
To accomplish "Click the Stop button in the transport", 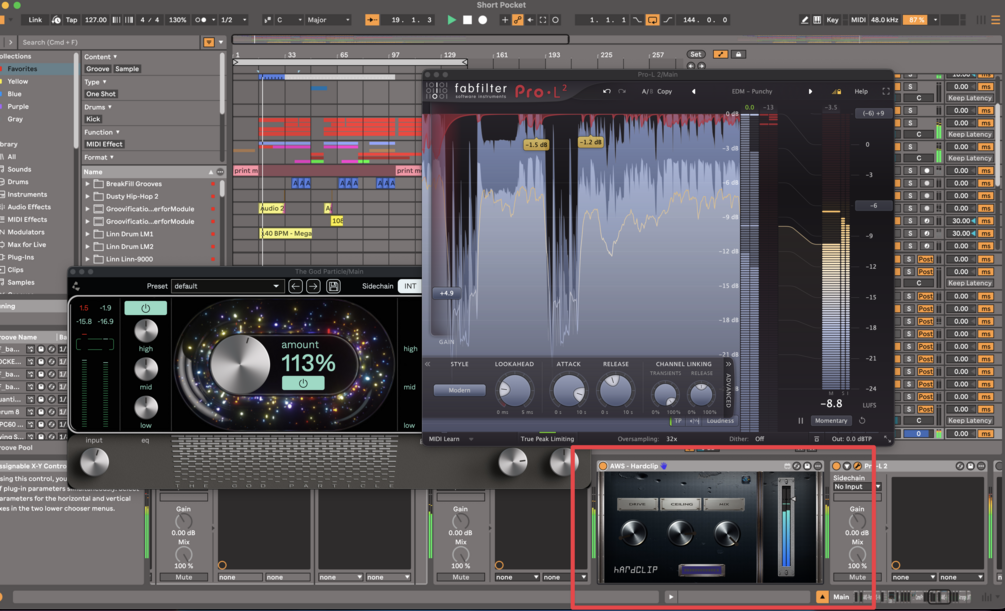I will (467, 20).
